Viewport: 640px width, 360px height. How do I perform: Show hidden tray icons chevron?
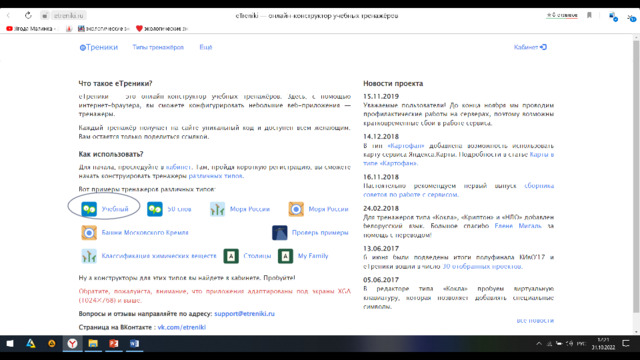539,344
